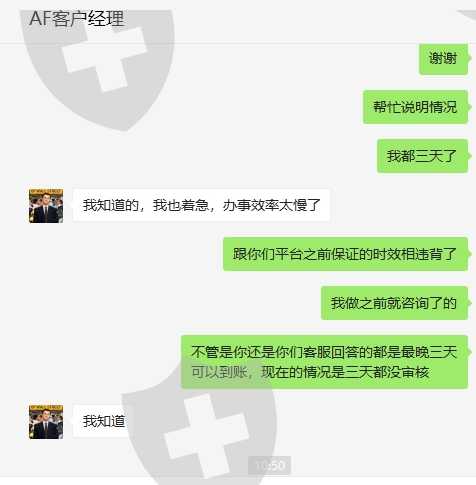Select the short 我知道 reply bubble
The width and height of the screenshot is (476, 485).
101,421
